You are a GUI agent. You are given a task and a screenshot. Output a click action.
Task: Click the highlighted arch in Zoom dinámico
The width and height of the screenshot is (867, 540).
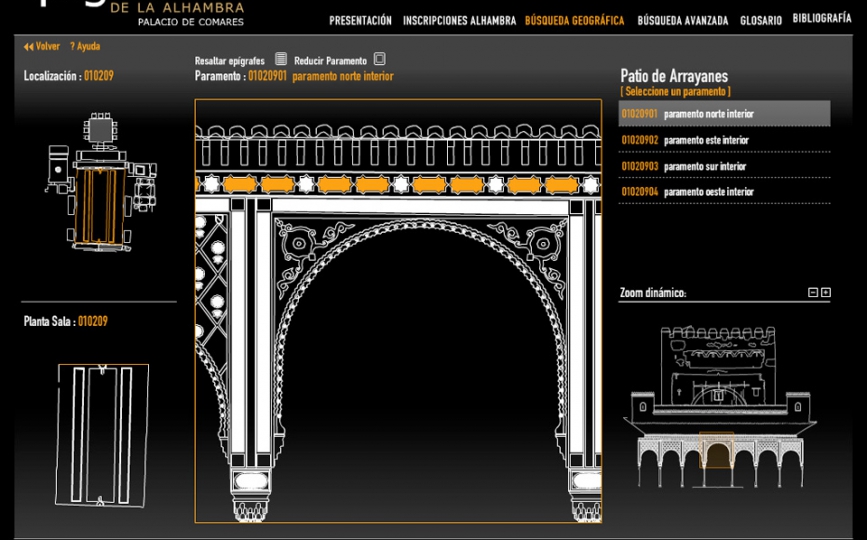[717, 453]
